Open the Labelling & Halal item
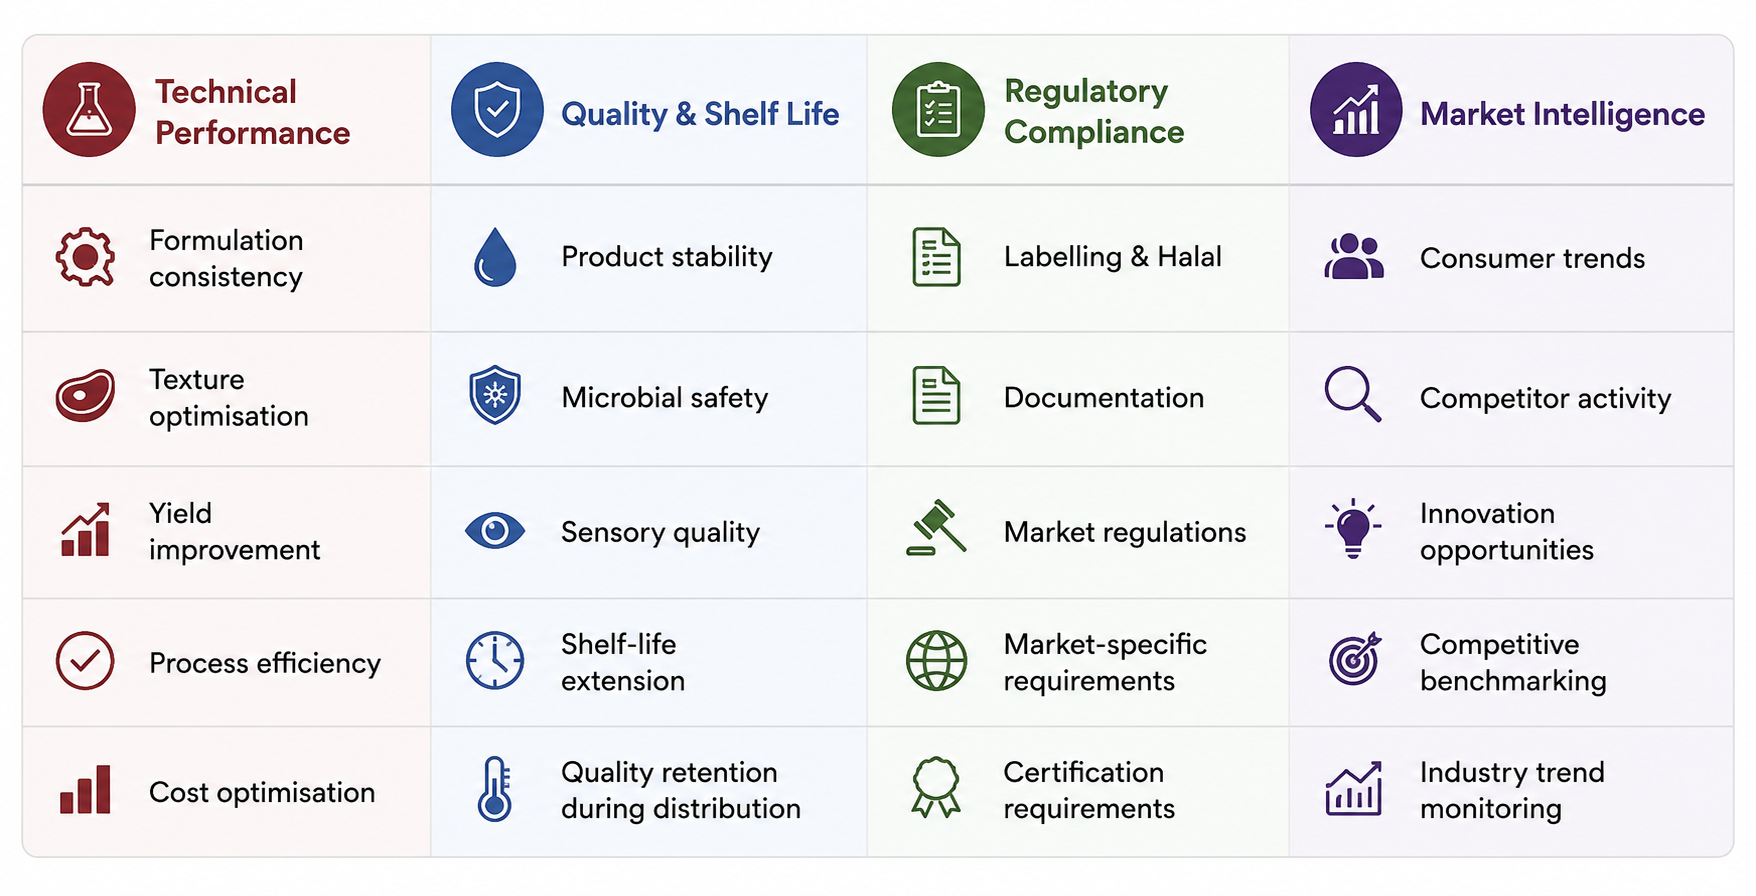This screenshot has height=896, width=1756. click(1112, 257)
